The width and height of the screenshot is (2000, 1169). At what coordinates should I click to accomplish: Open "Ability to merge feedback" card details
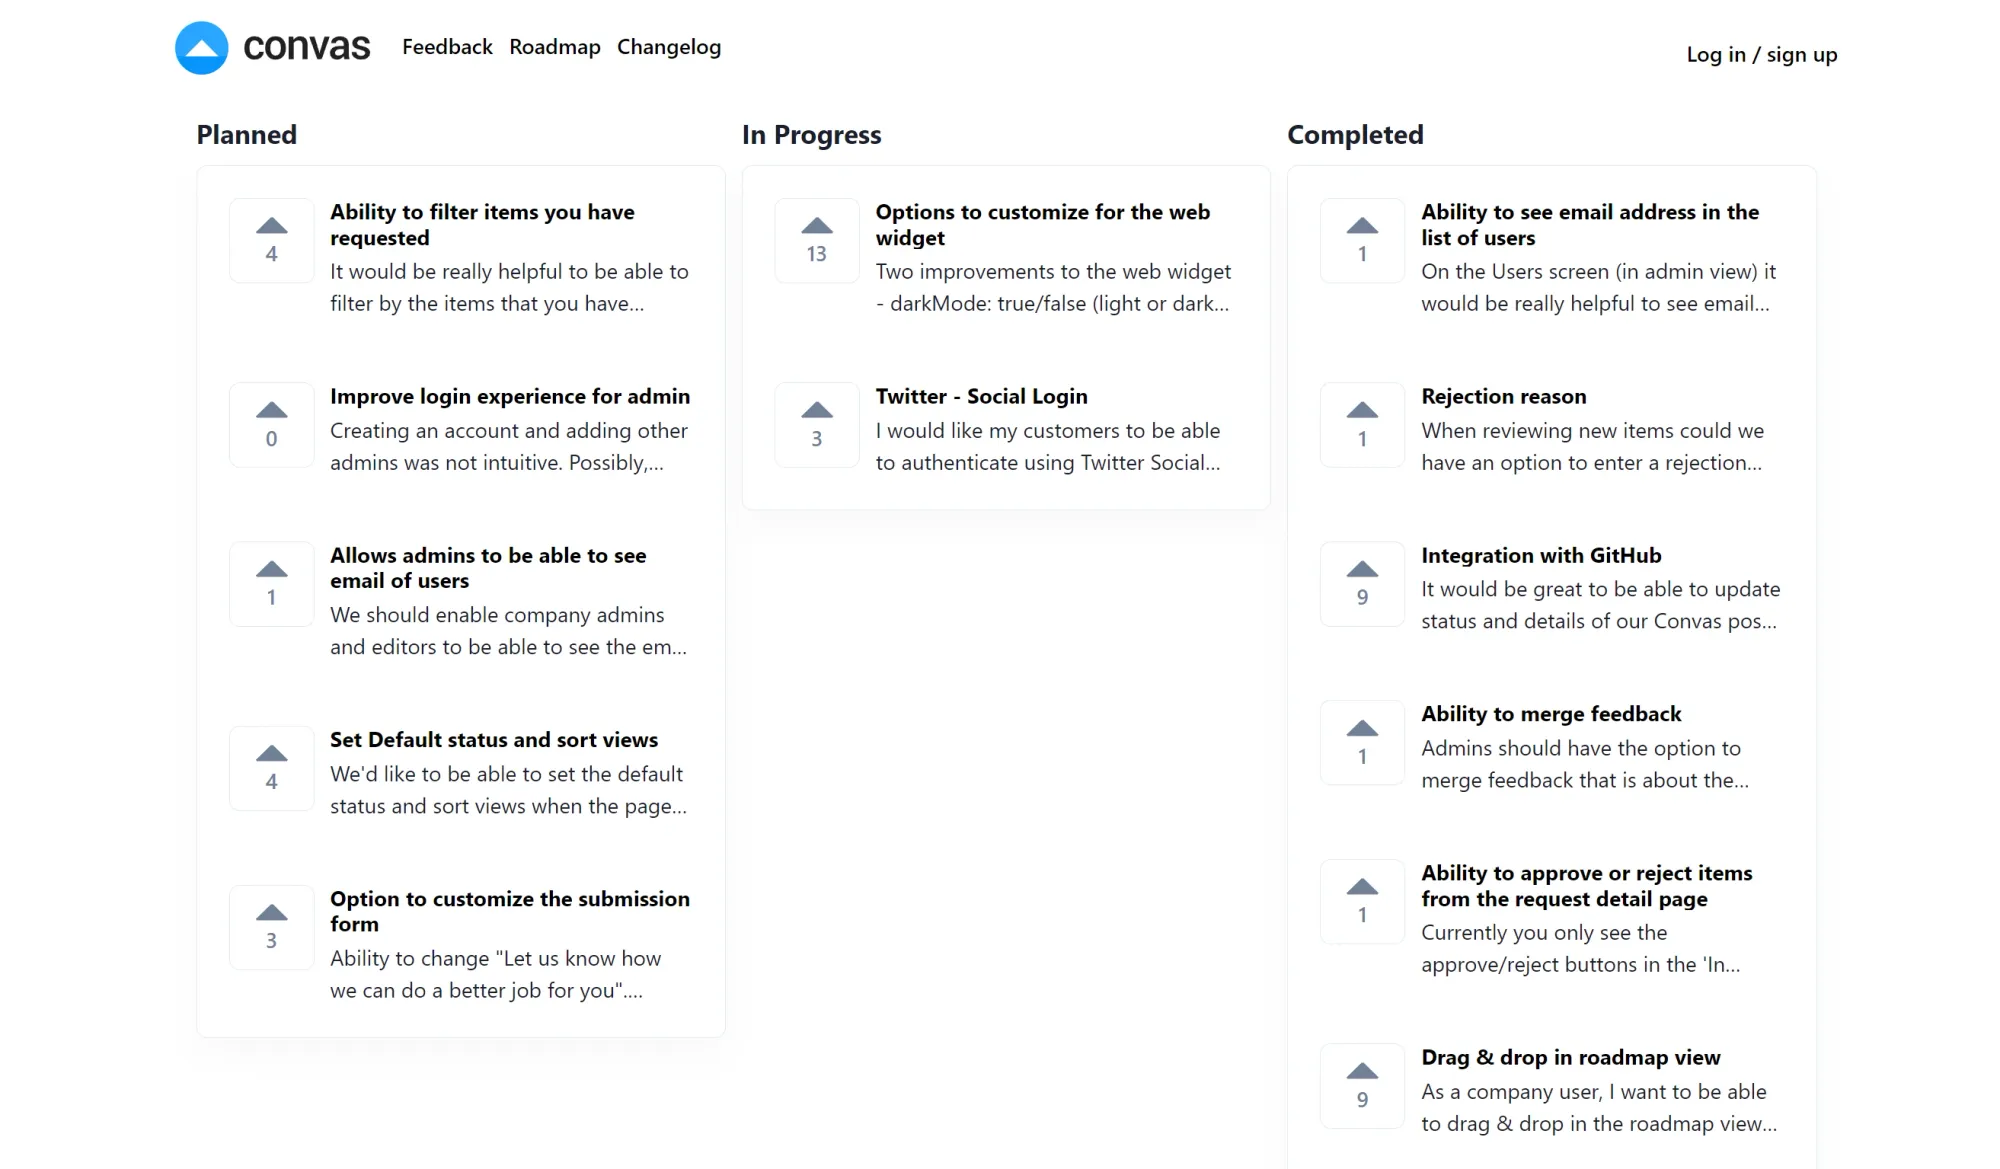(1550, 713)
